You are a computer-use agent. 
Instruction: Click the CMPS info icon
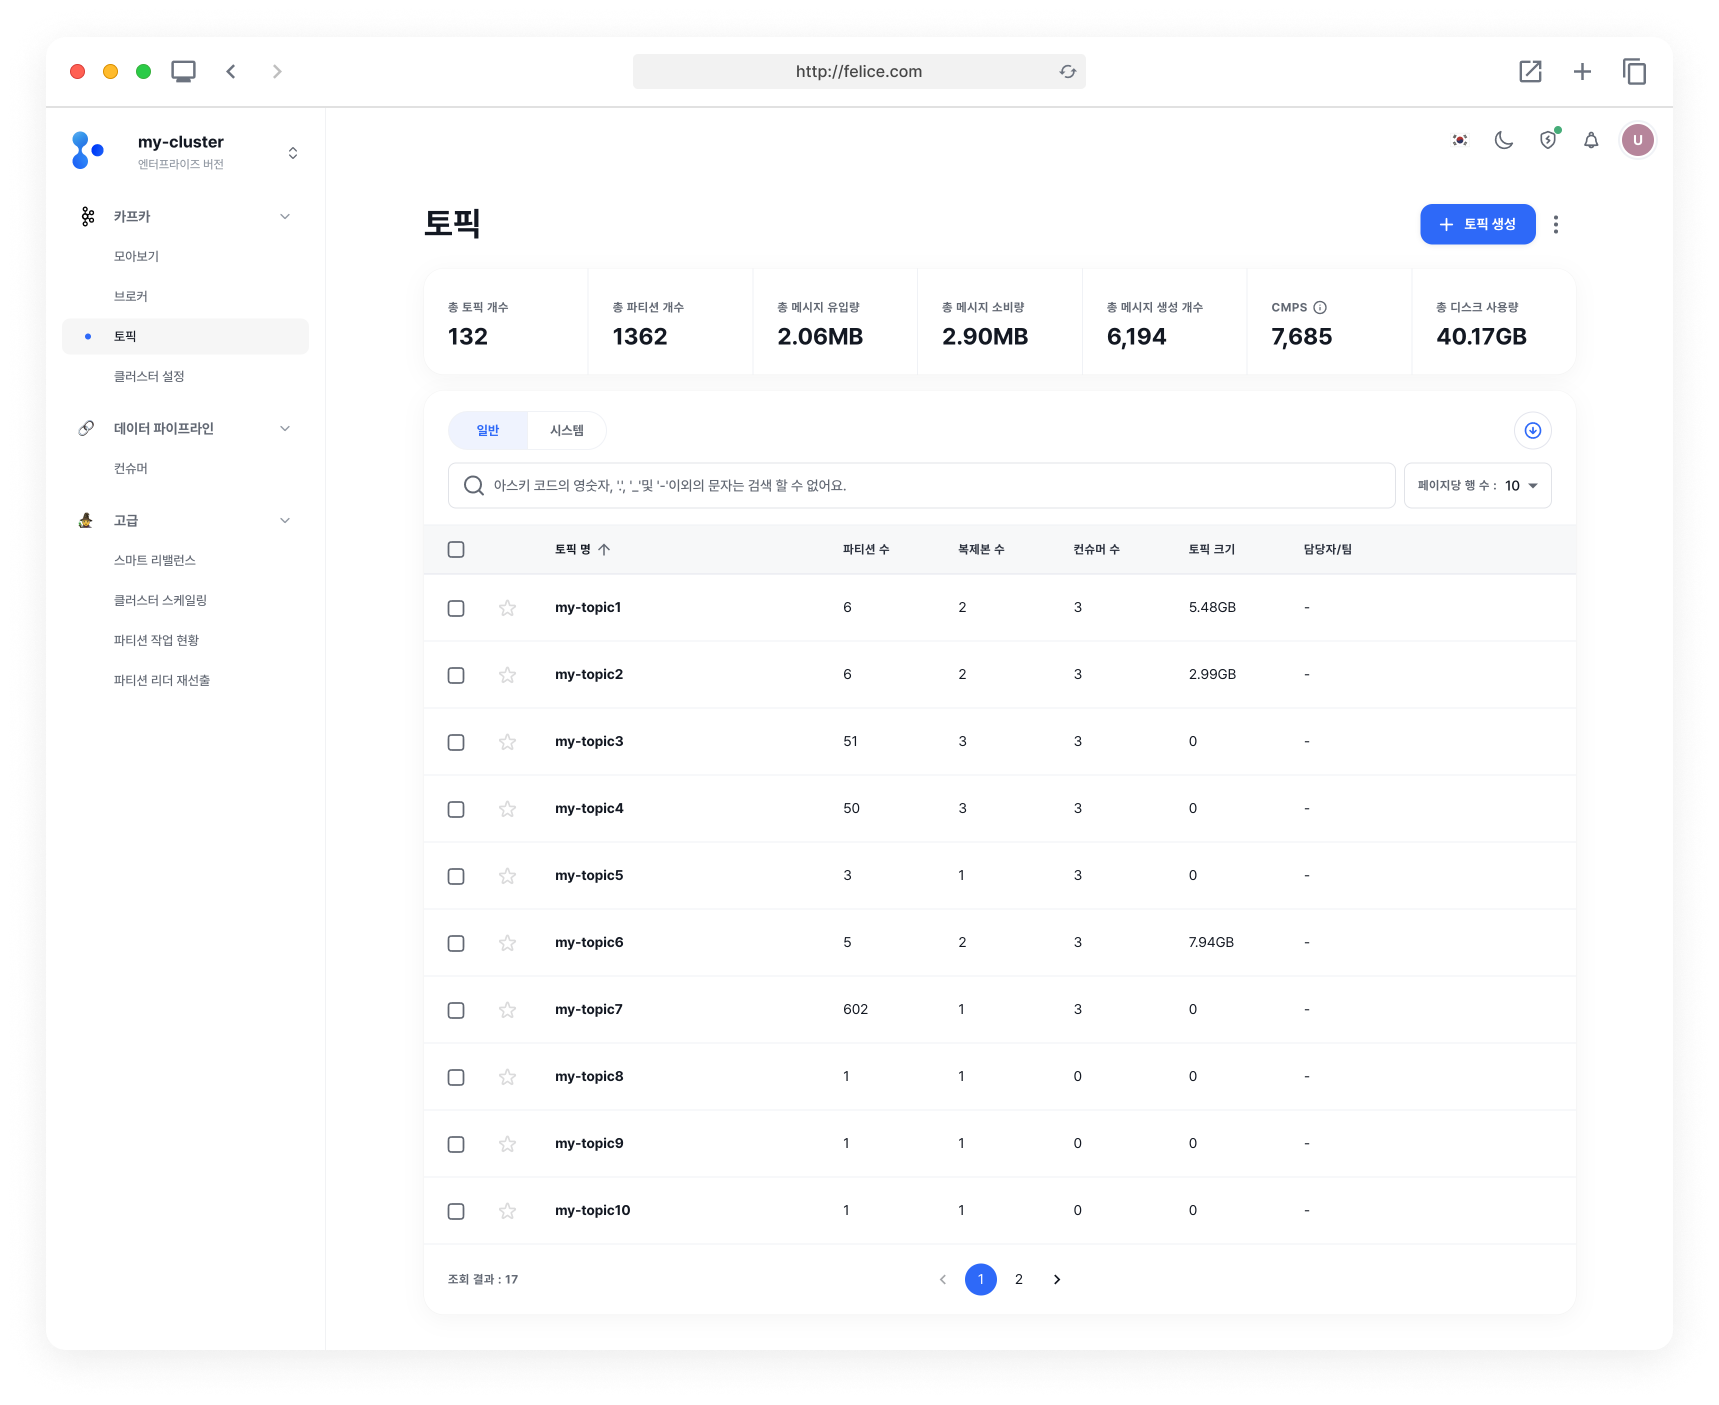click(x=1320, y=307)
